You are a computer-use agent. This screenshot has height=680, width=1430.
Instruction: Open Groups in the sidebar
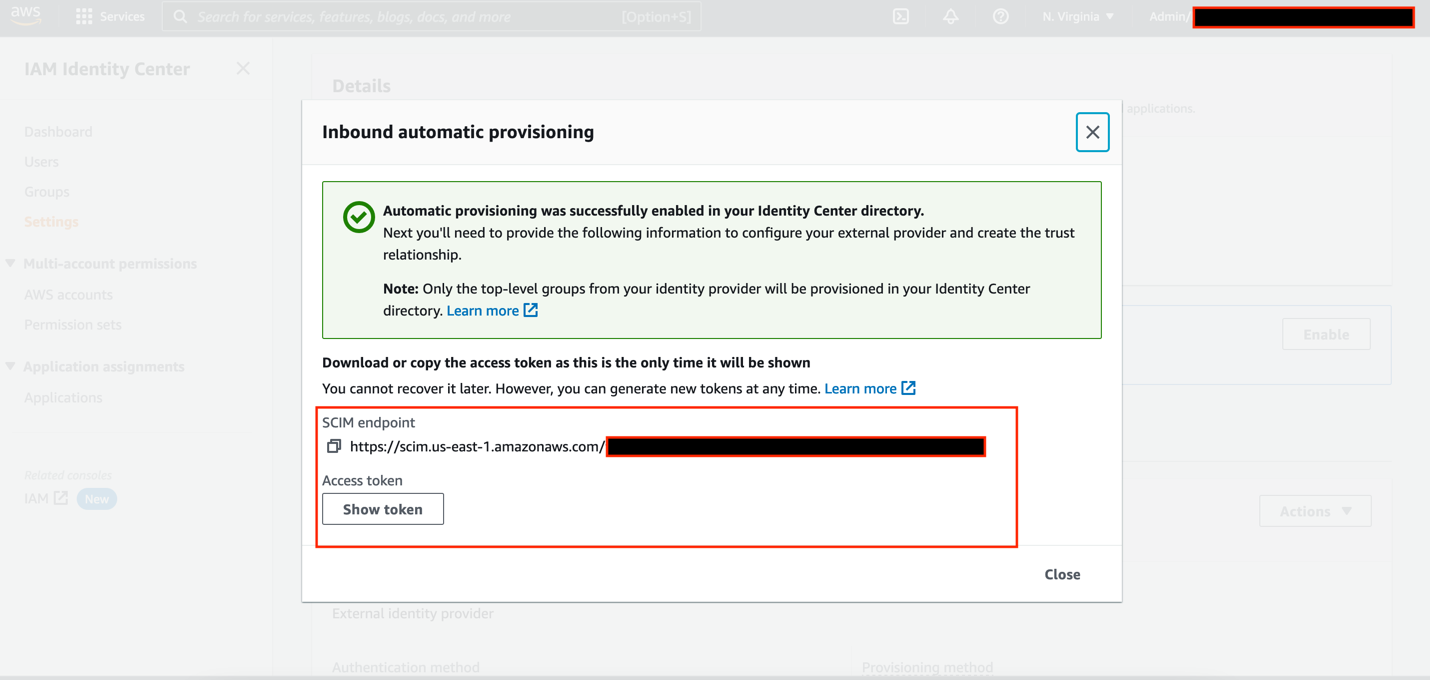pos(47,192)
